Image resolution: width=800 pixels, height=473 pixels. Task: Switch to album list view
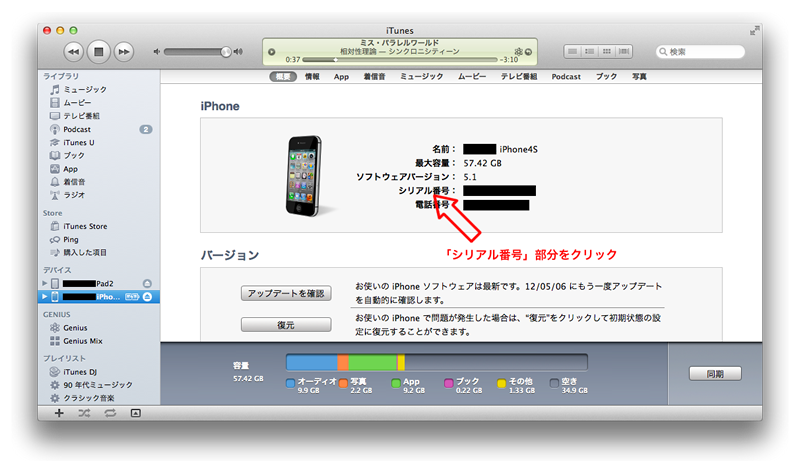click(589, 51)
